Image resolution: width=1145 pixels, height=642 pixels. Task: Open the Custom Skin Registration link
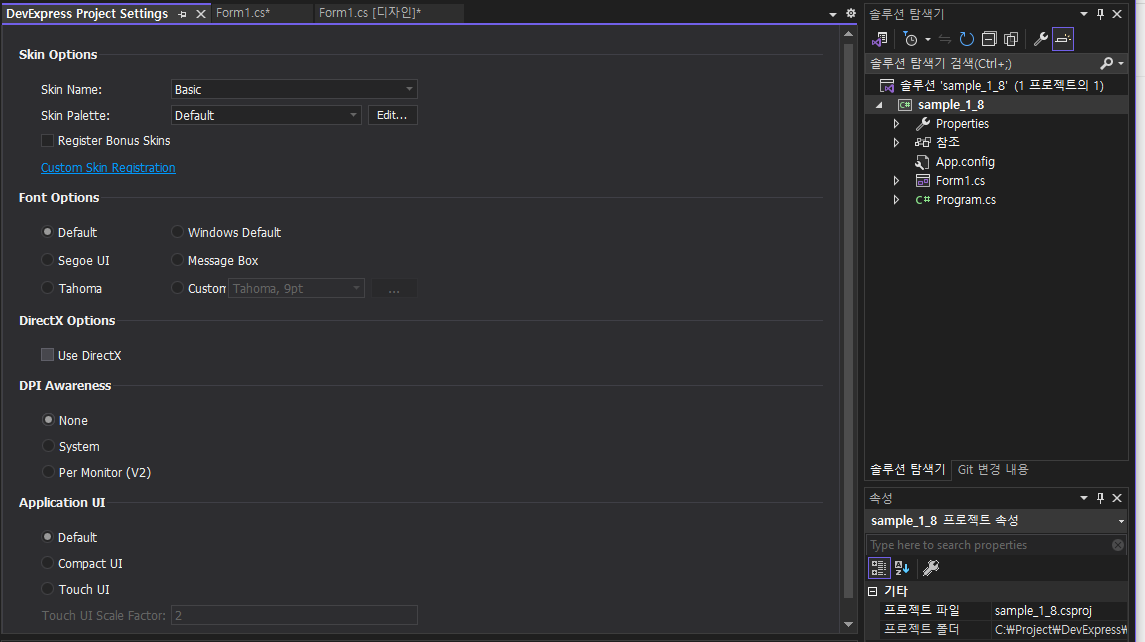click(x=108, y=167)
